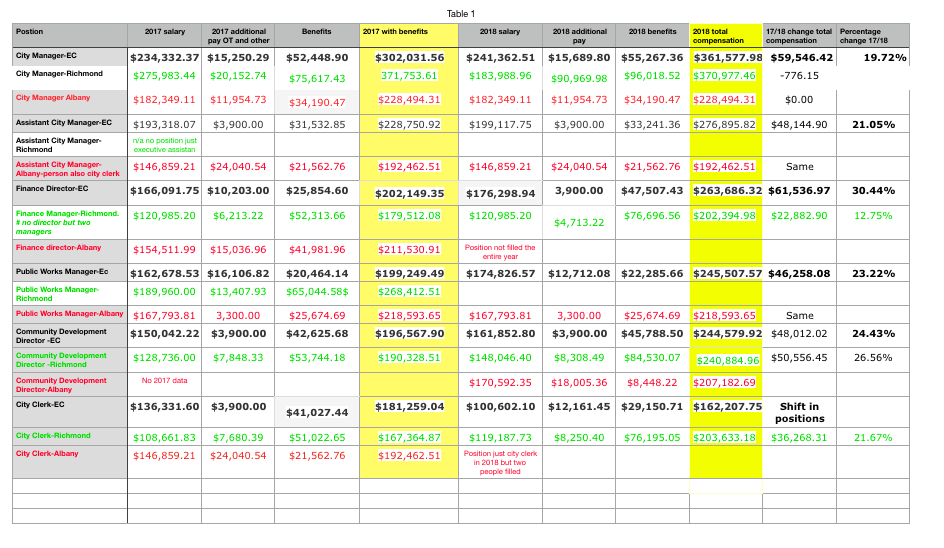The width and height of the screenshot is (944, 548).
Task: Click the "Position not filled the entire year" cell
Action: 501,252
